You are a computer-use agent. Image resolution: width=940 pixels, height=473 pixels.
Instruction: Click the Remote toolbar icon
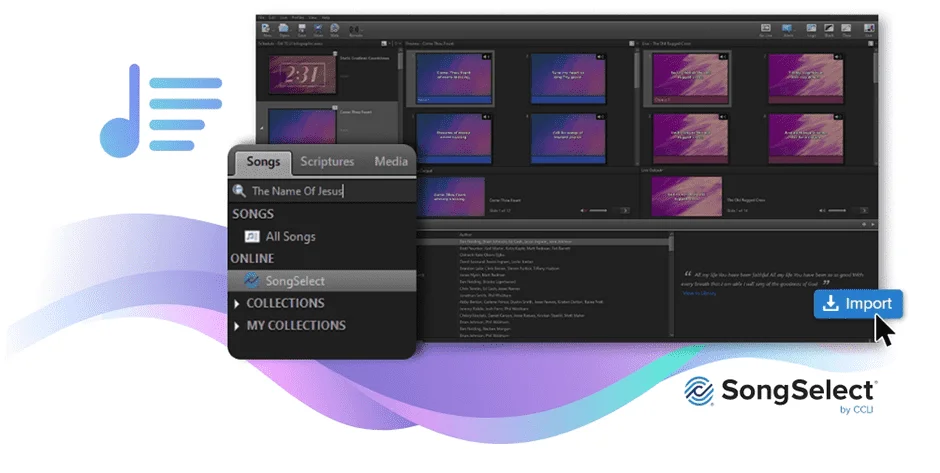pos(355,30)
